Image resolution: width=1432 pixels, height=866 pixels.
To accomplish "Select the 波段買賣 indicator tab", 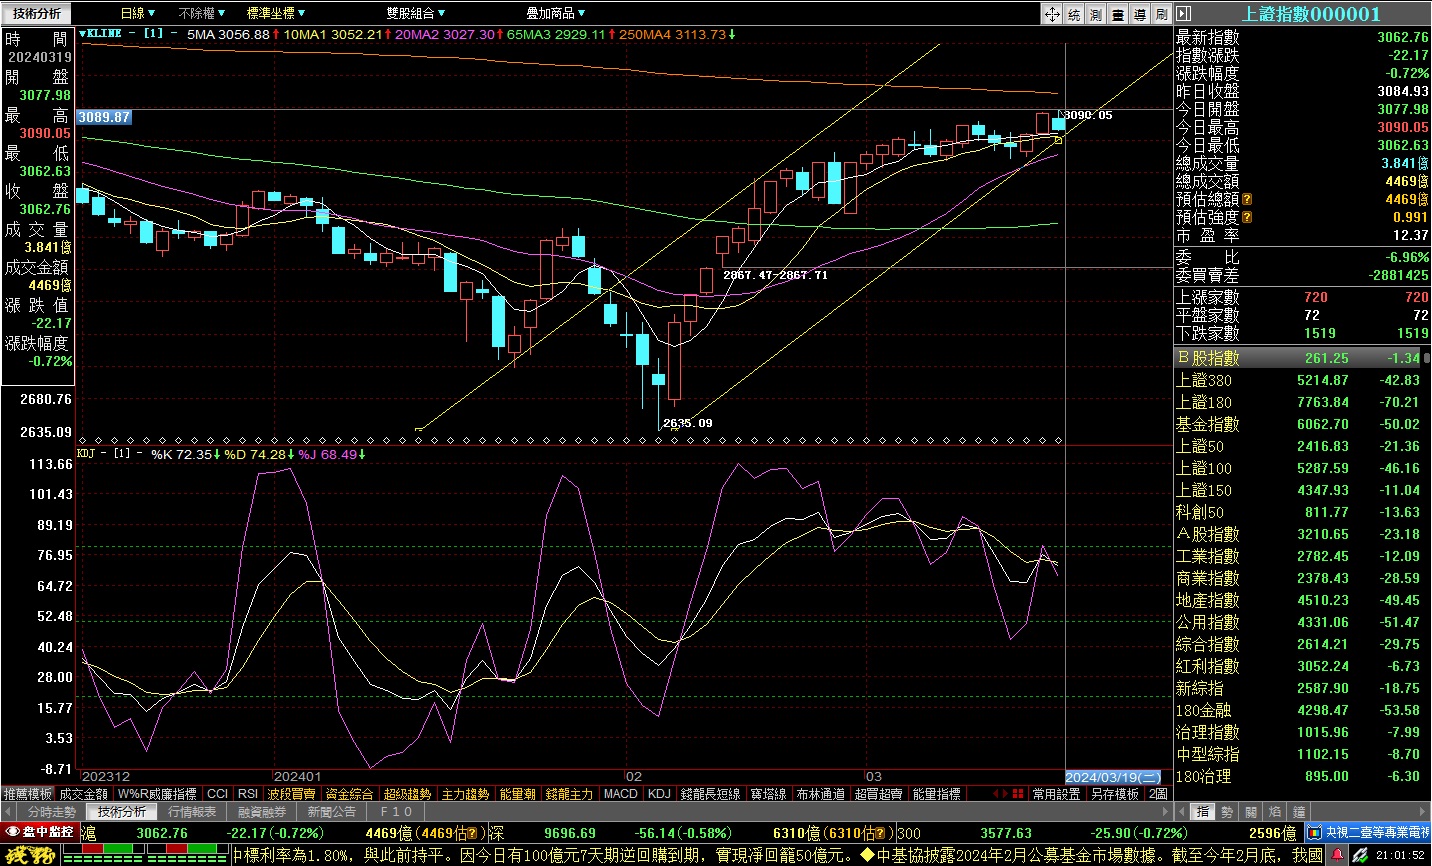I will (x=291, y=794).
